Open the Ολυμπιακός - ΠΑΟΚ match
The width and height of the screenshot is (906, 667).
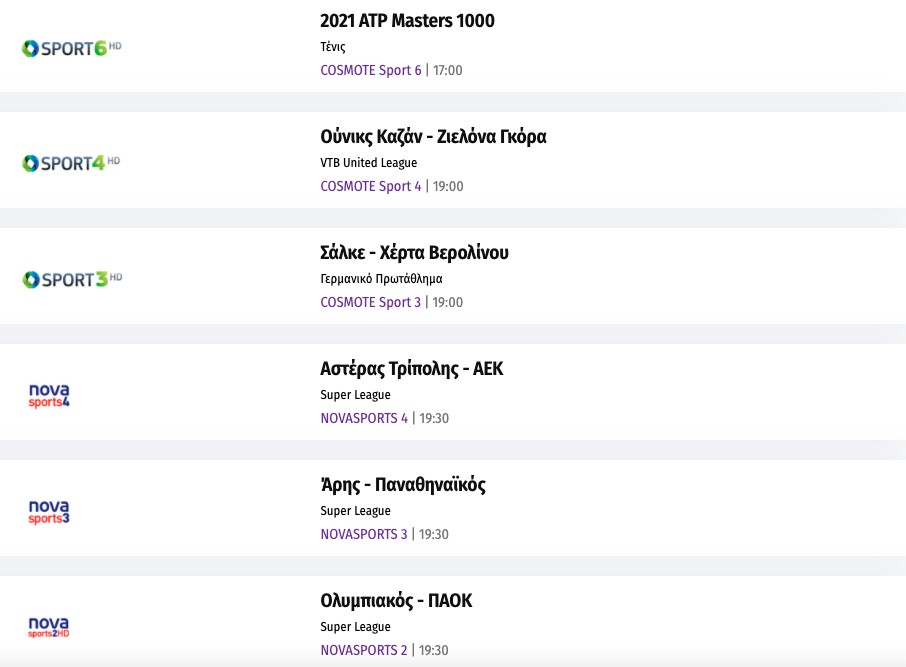[x=396, y=601]
